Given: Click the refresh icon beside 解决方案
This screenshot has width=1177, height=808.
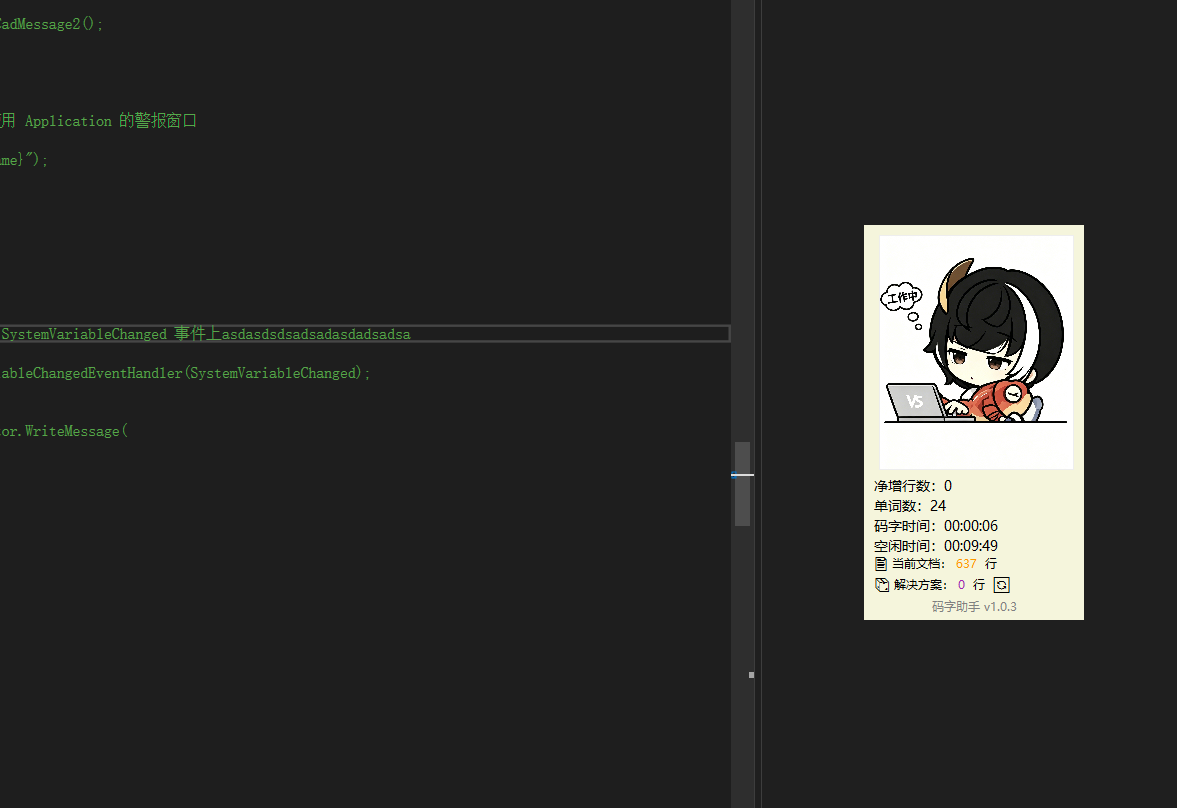Looking at the screenshot, I should (x=1001, y=584).
